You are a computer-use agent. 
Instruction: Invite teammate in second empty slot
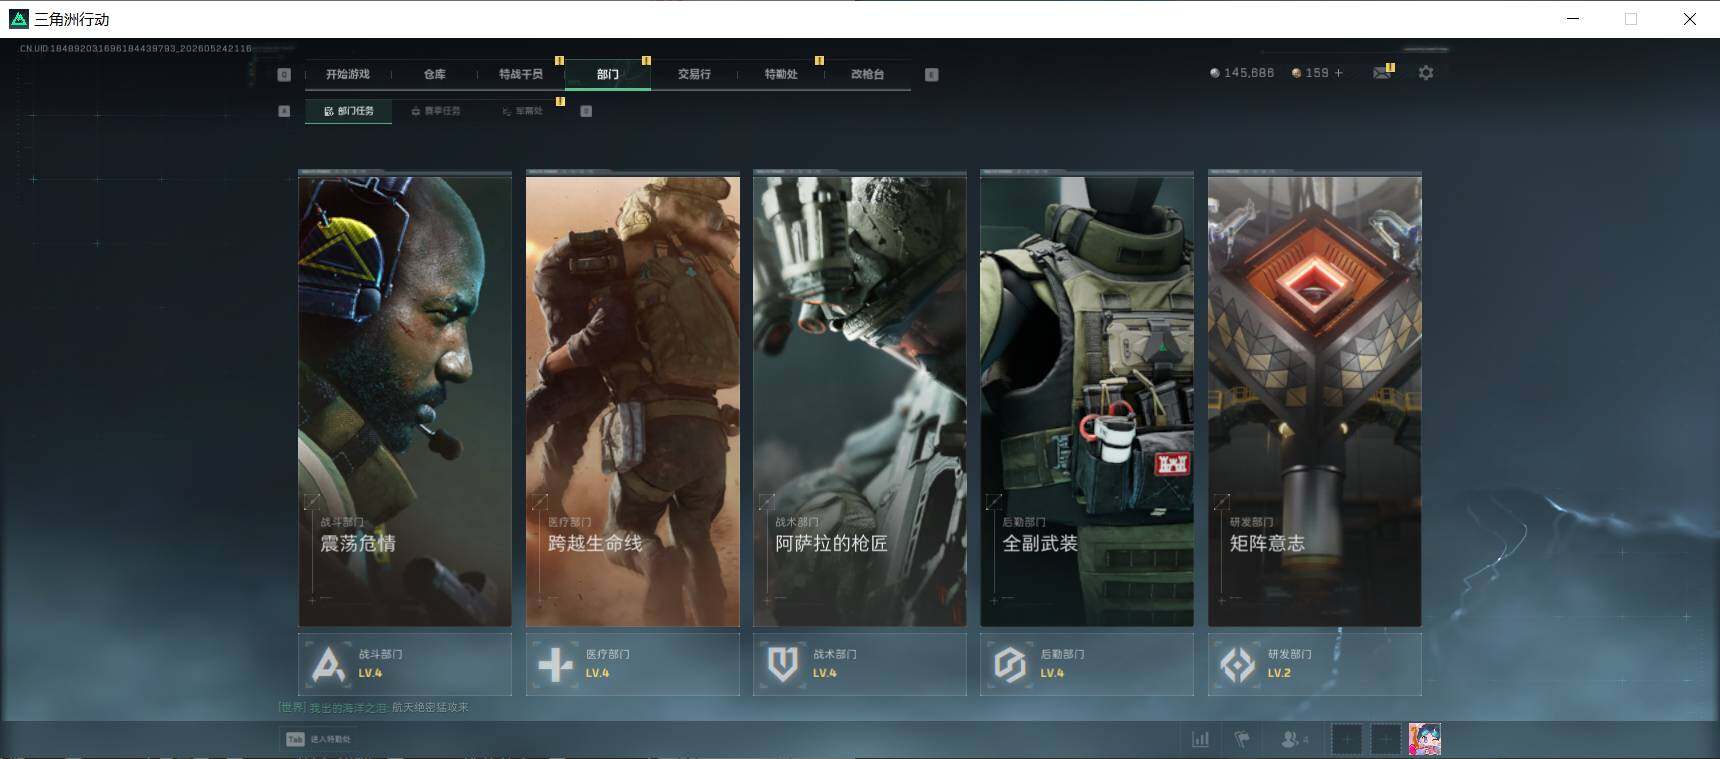tap(1386, 740)
